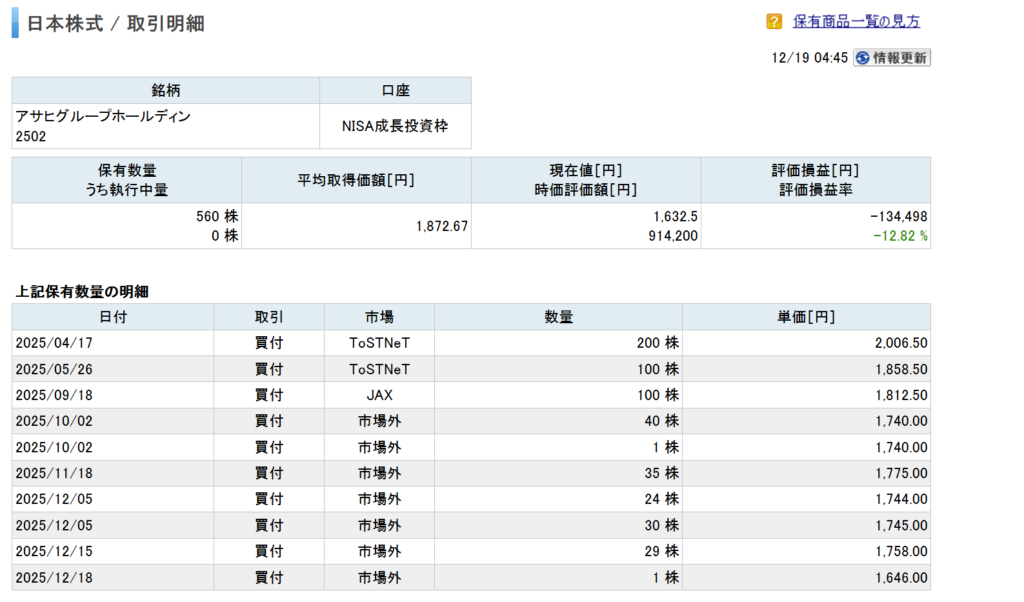1024x602 pixels.
Task: Click the yellow question mark help icon
Action: tap(774, 21)
